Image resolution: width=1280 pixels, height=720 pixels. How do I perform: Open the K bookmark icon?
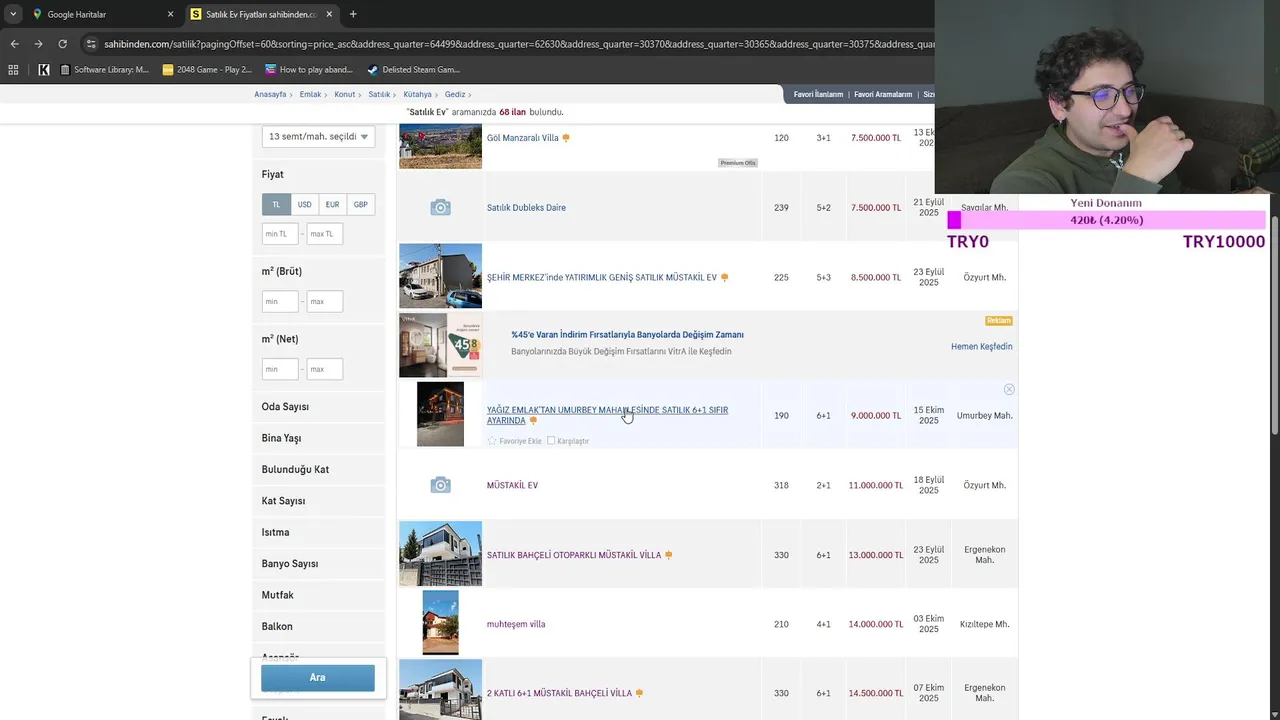pyautogui.click(x=44, y=70)
